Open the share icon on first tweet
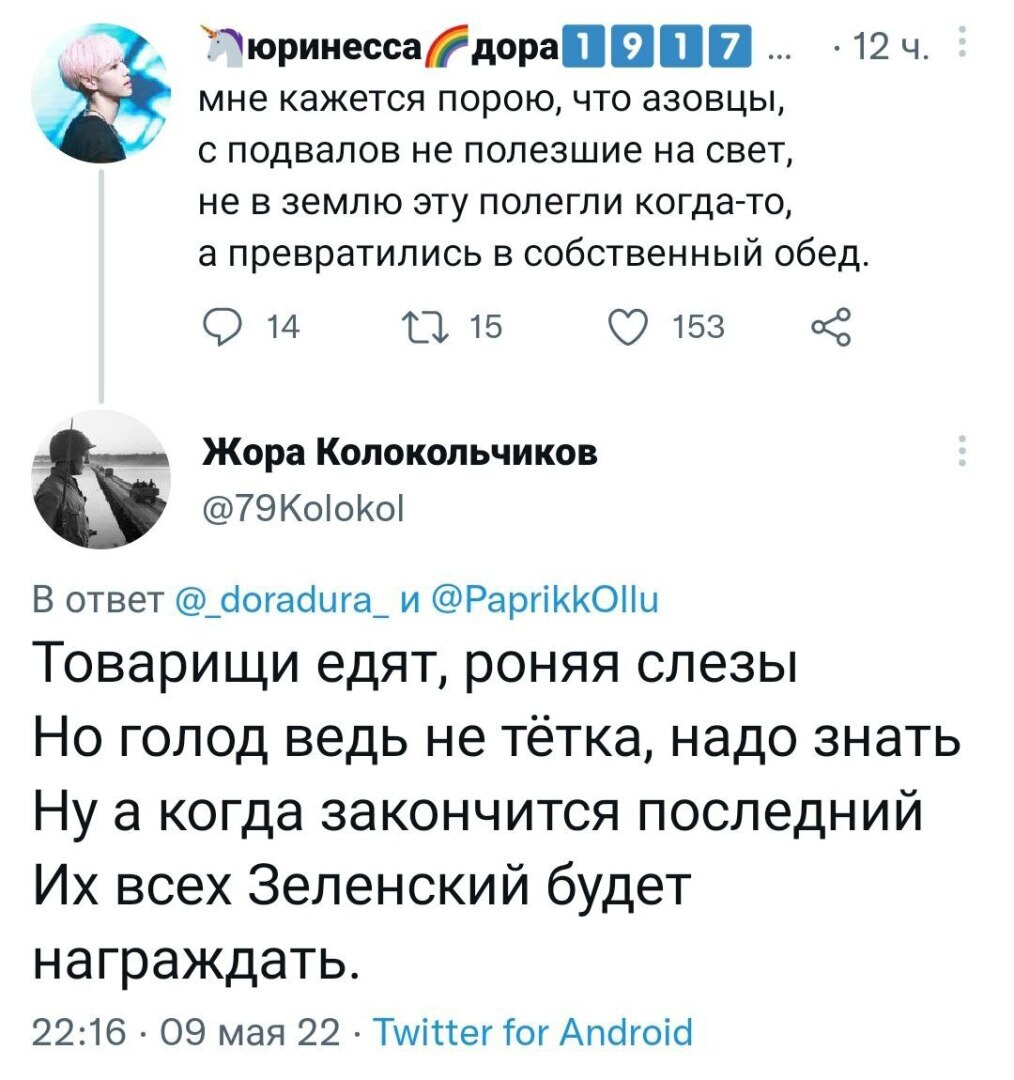The image size is (1014, 1080). pos(832,326)
